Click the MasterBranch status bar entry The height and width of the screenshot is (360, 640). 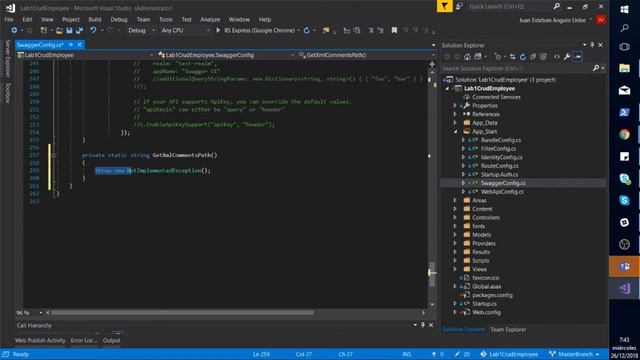click(x=574, y=354)
